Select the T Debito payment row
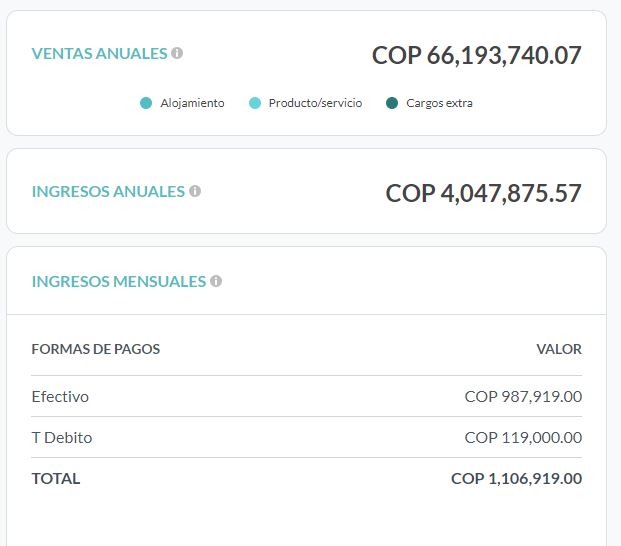 pos(307,438)
